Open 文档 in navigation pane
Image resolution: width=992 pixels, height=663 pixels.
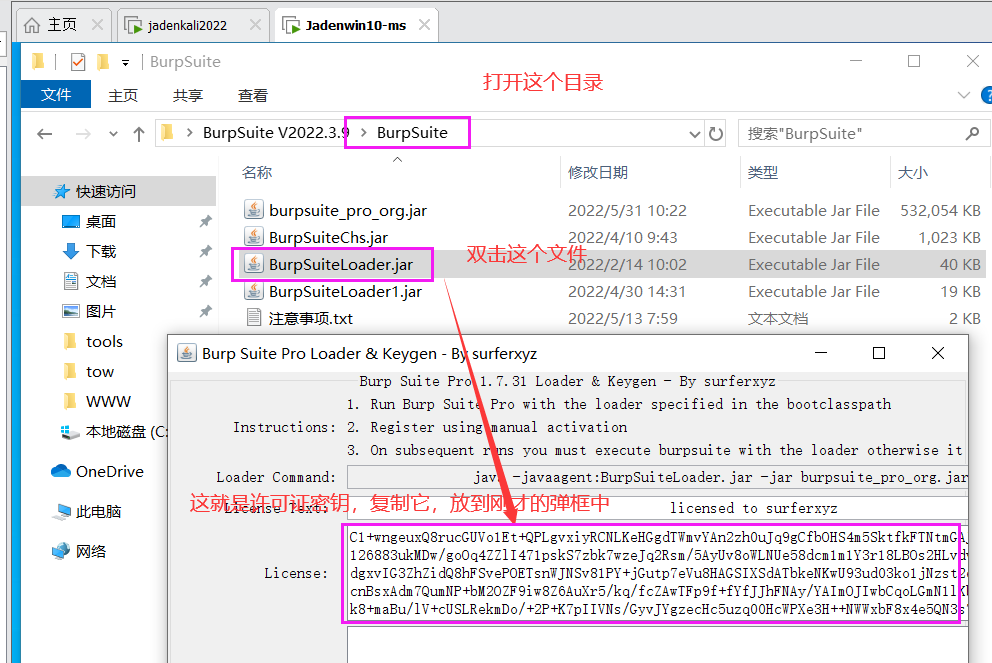[101, 282]
